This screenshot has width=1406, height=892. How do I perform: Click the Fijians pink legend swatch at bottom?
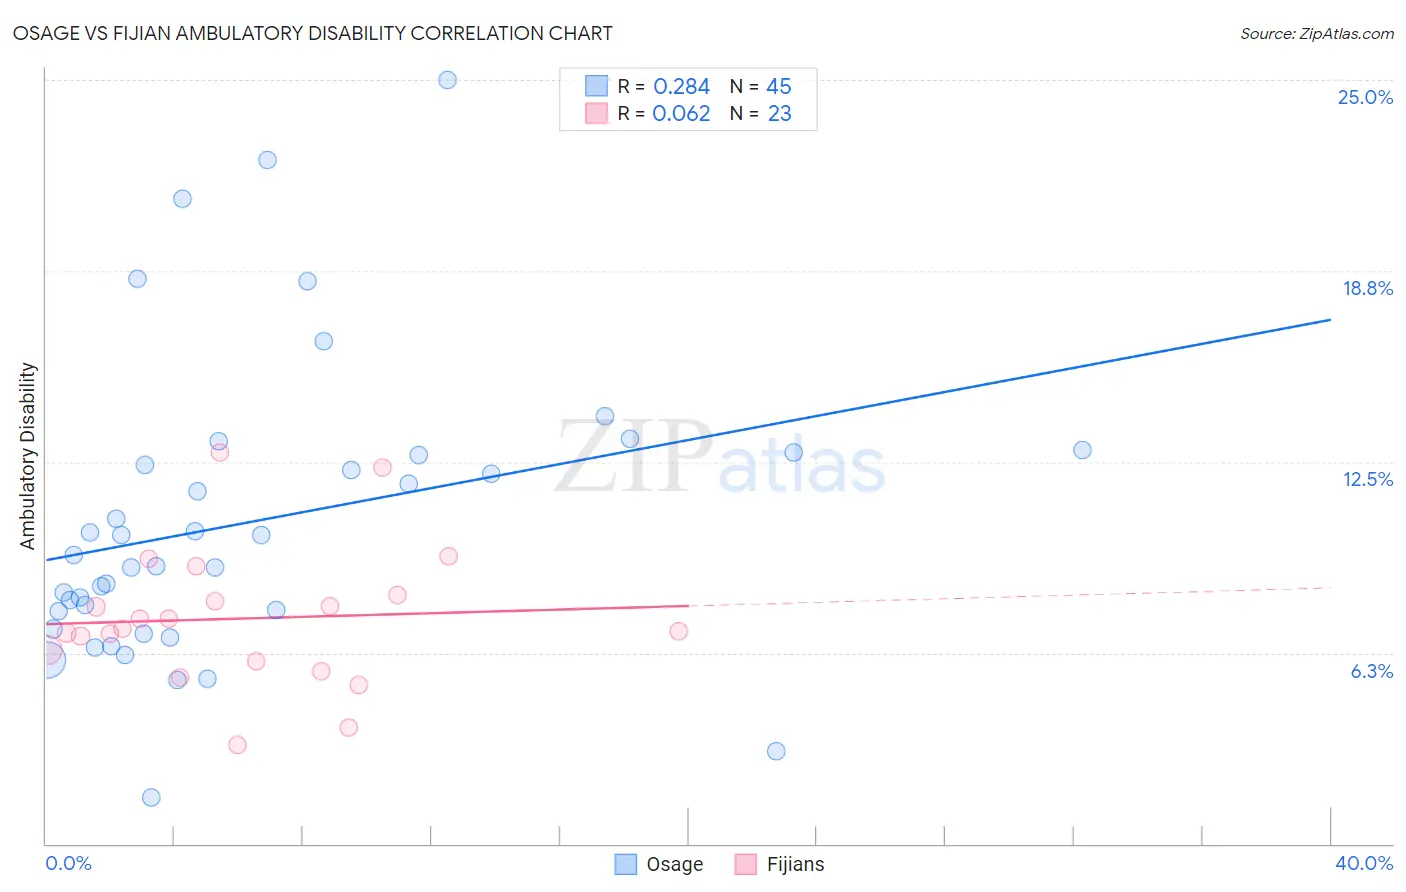(x=746, y=864)
